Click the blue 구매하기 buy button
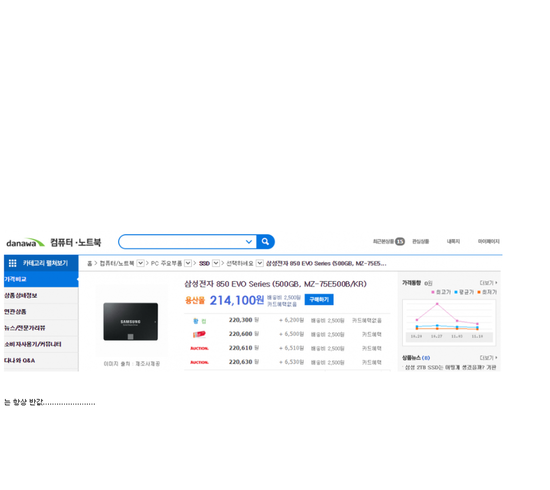This screenshot has height=490, width=550. tap(319, 300)
